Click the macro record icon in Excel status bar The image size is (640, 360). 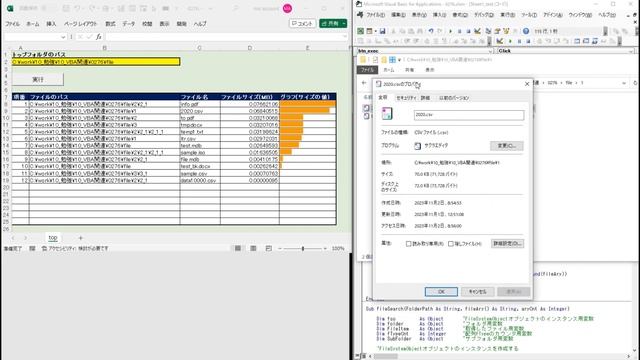(32, 248)
